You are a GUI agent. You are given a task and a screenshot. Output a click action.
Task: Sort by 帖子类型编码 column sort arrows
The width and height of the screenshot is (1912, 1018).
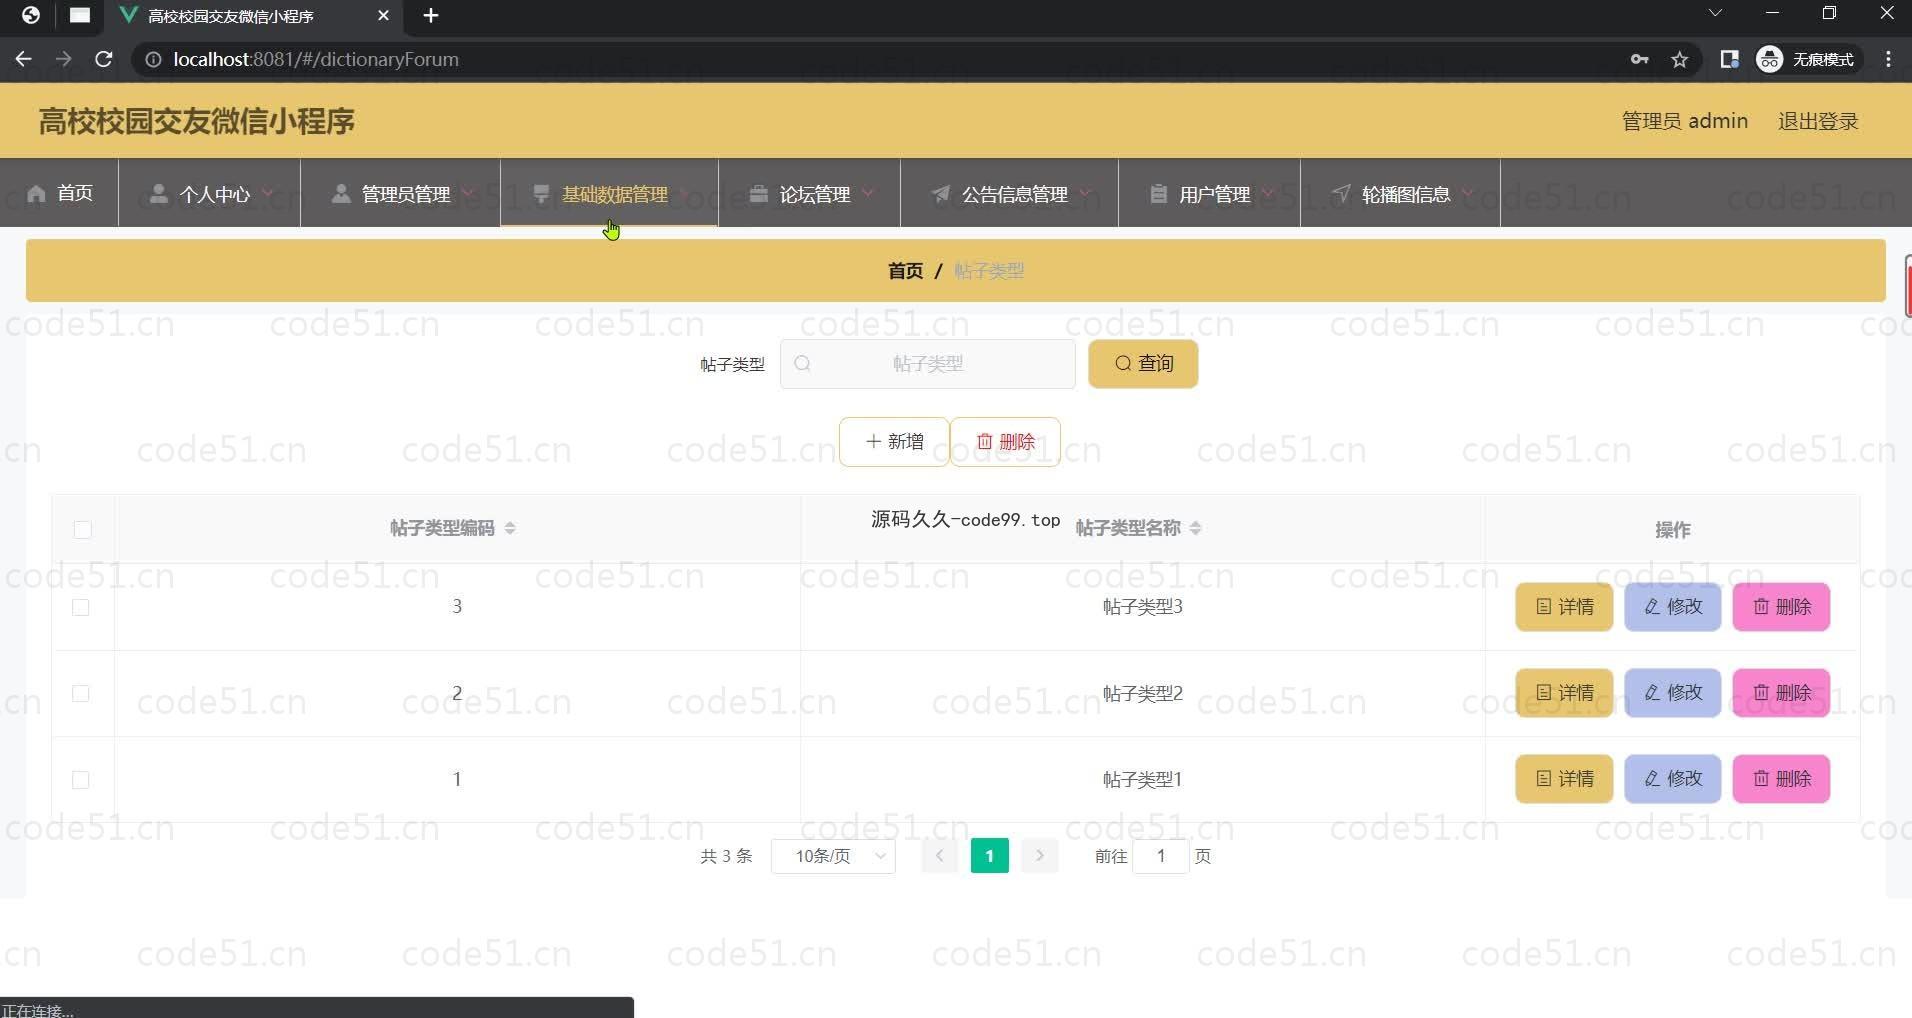click(510, 528)
